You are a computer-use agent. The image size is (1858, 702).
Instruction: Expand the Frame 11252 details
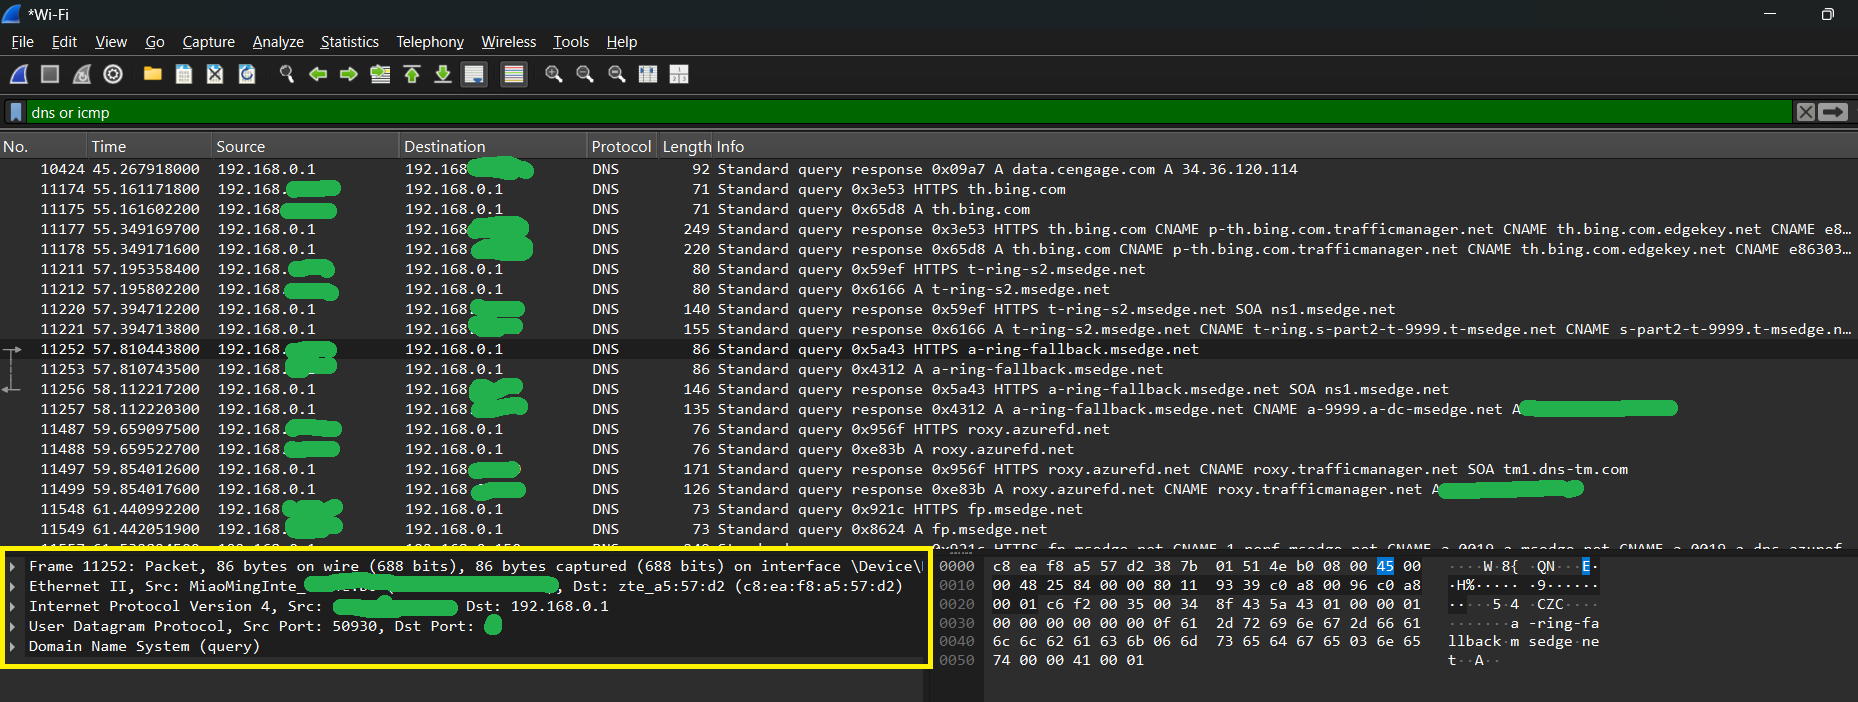[x=12, y=566]
